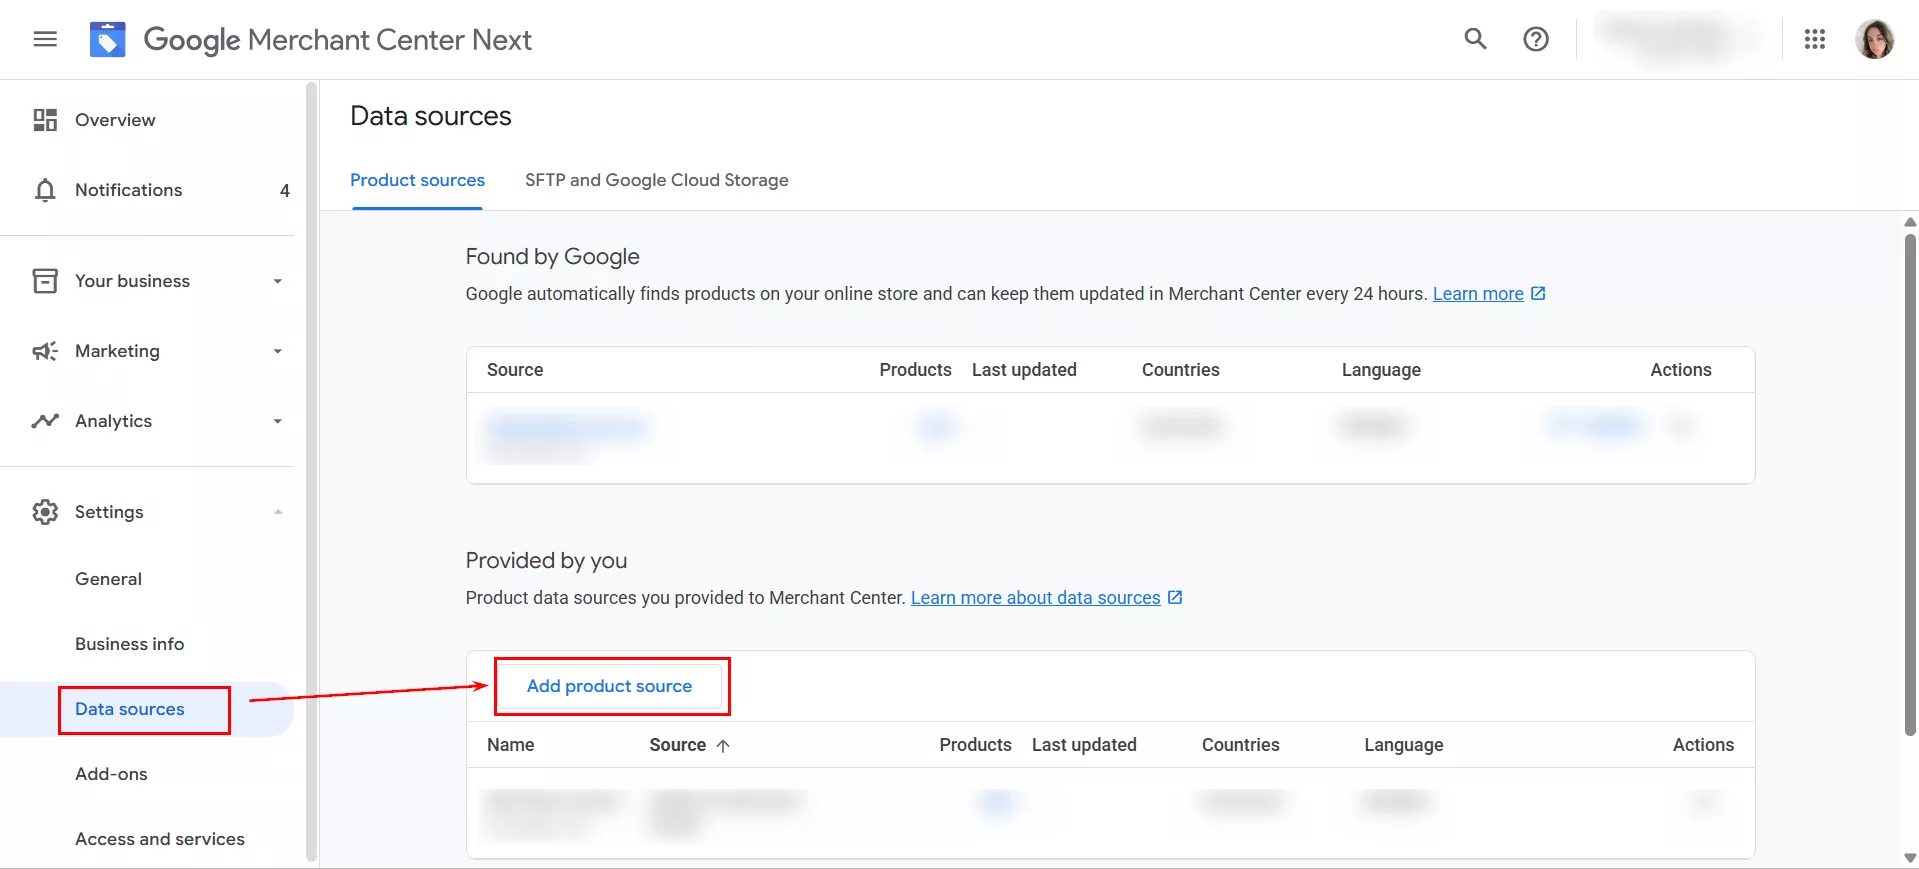This screenshot has width=1919, height=869.
Task: Expand the Marketing menu arrow
Action: point(277,351)
